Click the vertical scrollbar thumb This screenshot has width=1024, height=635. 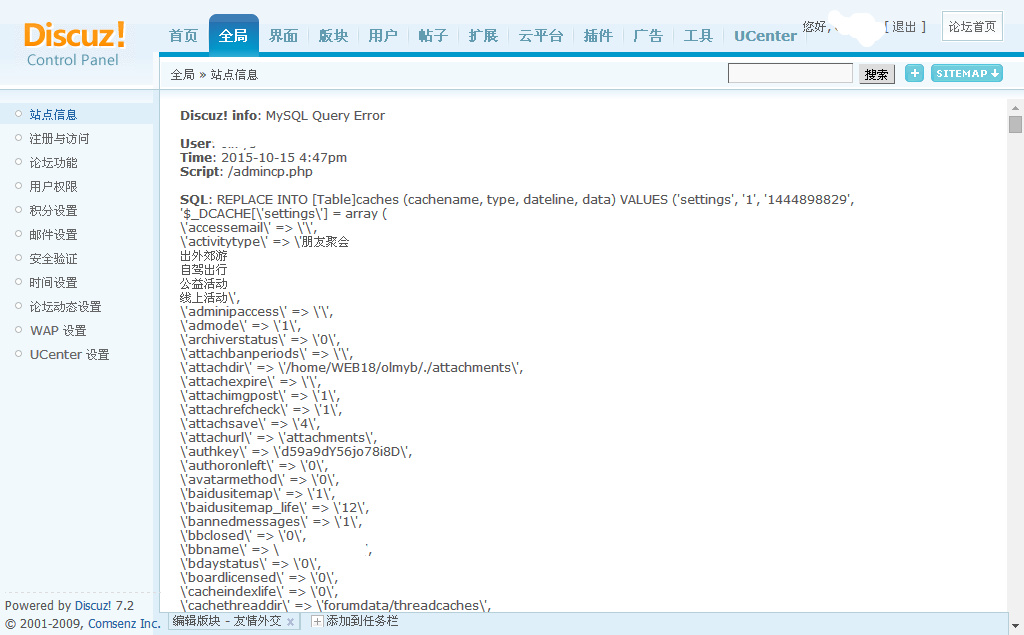[x=1015, y=124]
